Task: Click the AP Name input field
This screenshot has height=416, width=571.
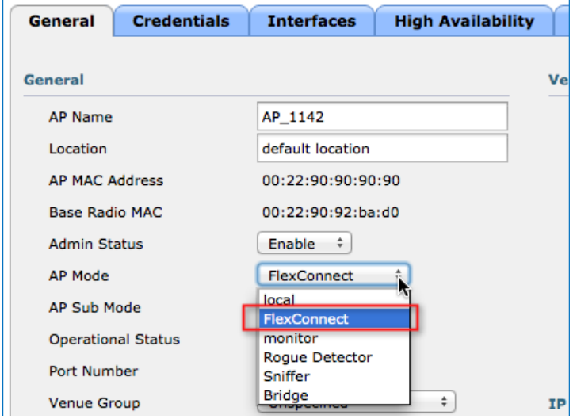Action: pyautogui.click(x=382, y=117)
